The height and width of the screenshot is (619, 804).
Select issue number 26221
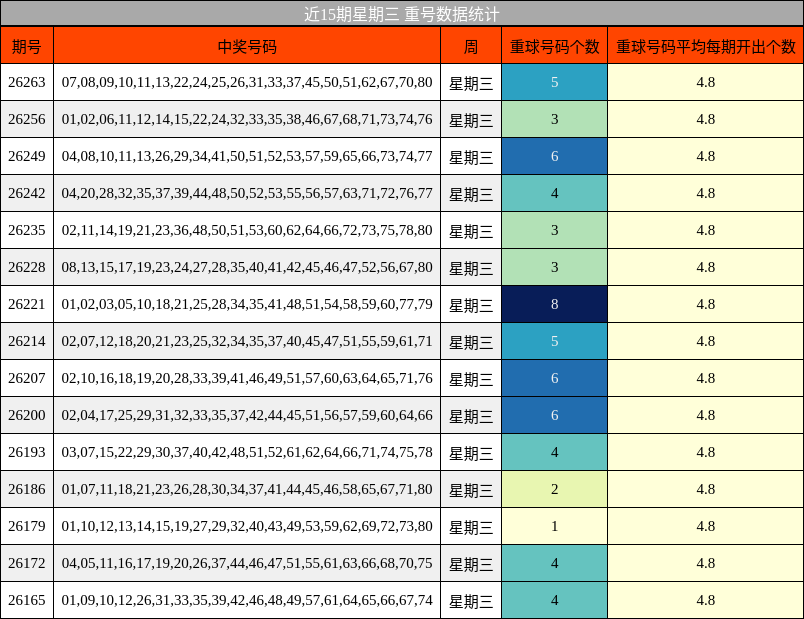click(x=27, y=304)
